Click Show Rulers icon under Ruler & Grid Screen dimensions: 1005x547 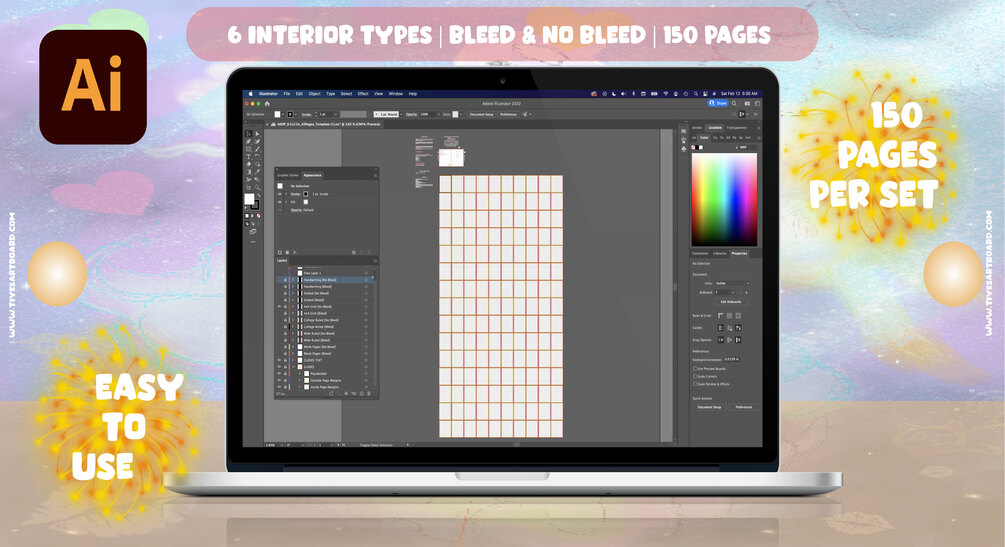[720, 316]
